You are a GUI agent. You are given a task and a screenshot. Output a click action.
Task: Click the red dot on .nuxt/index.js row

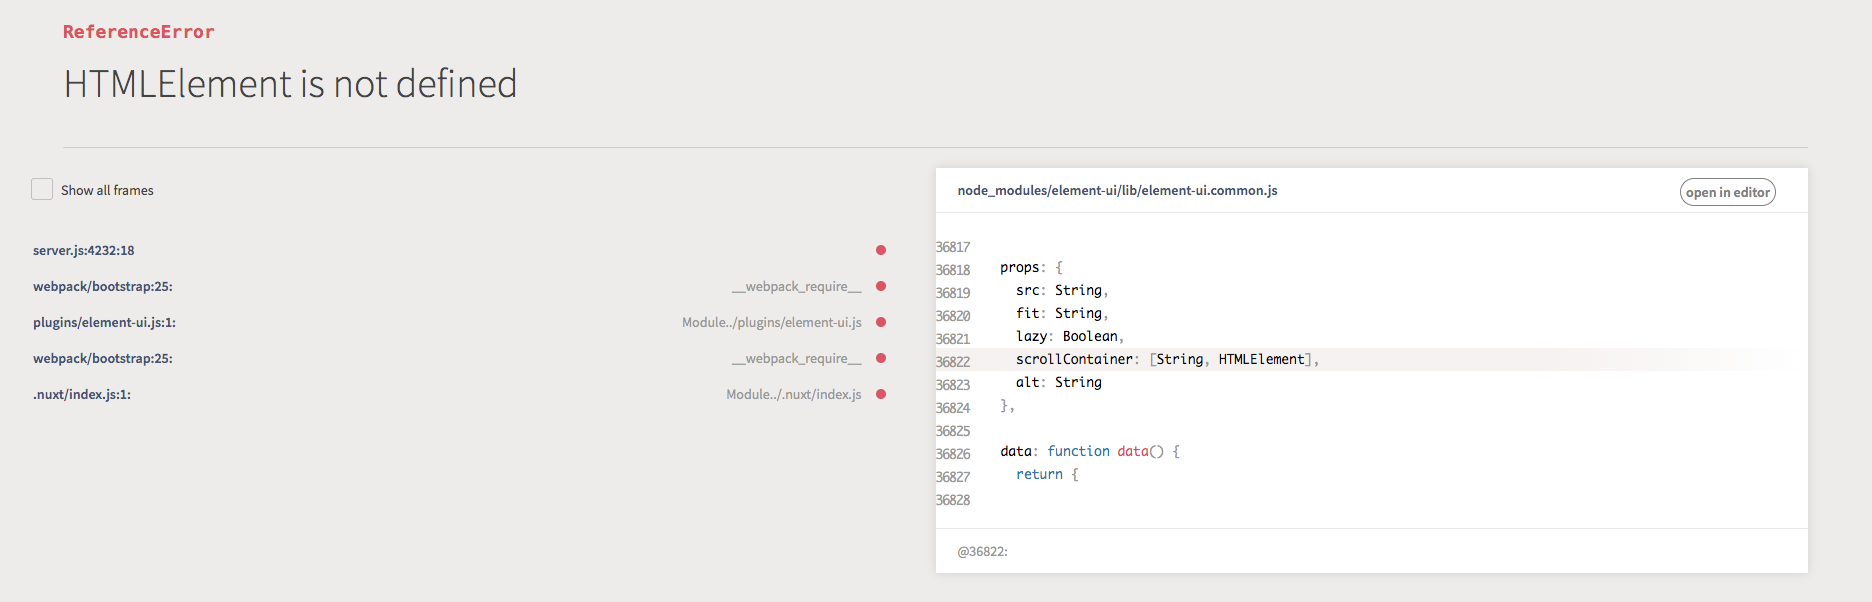(881, 394)
